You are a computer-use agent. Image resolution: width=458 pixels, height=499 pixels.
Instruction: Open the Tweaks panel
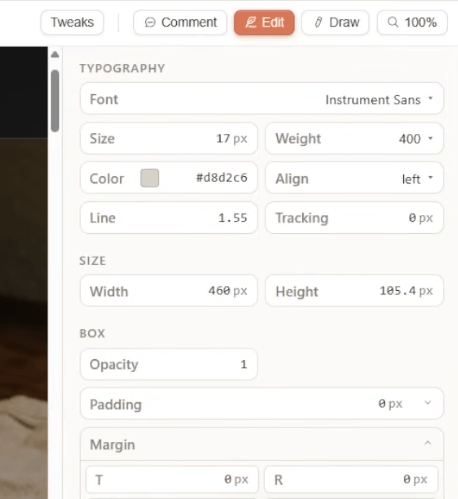click(72, 22)
